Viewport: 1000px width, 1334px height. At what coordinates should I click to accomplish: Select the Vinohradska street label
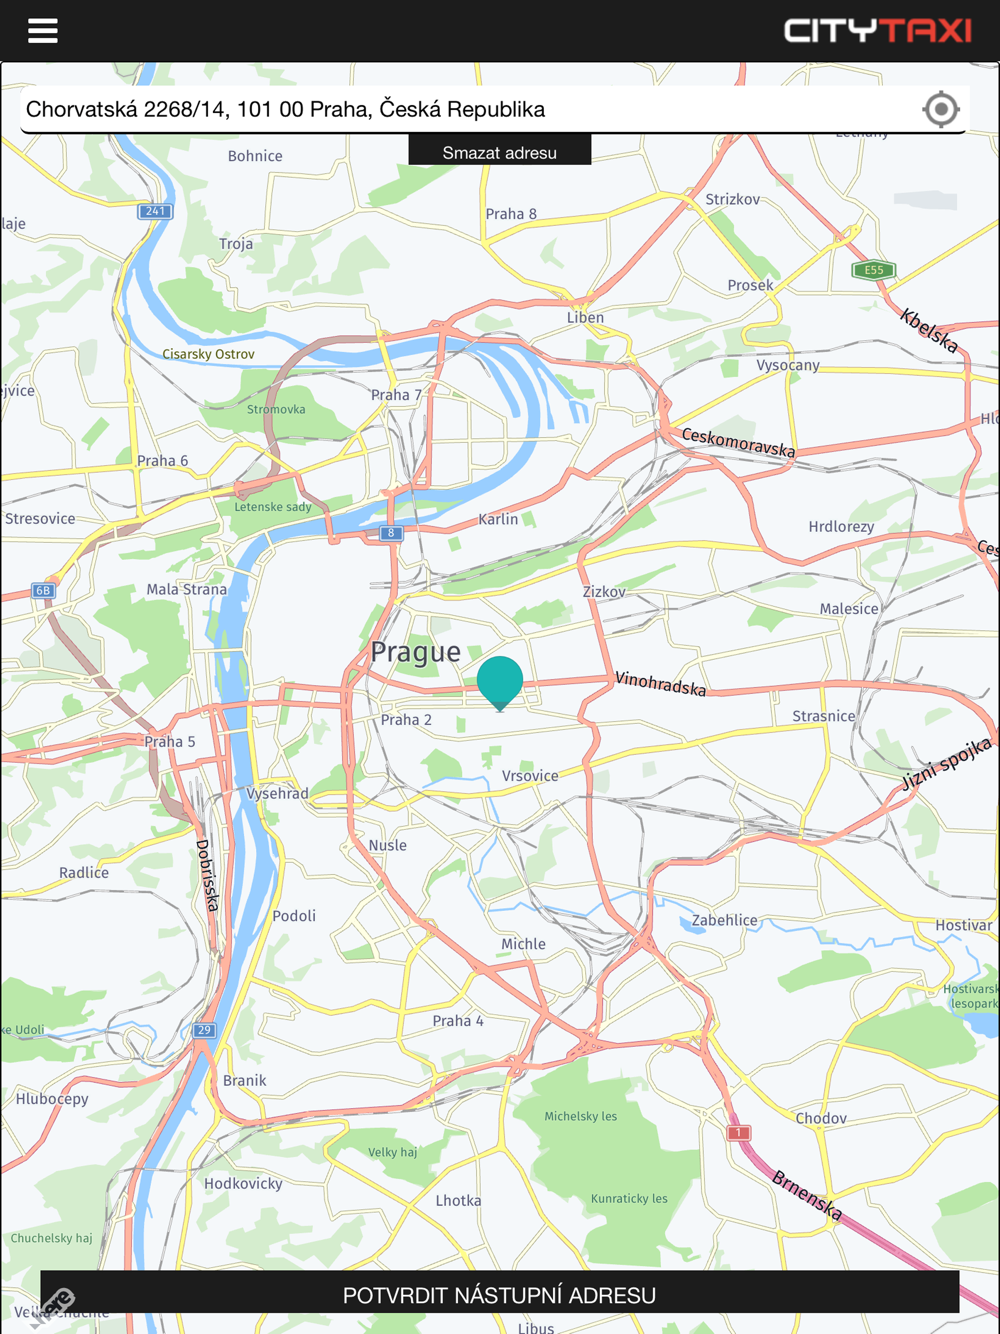pos(661,684)
